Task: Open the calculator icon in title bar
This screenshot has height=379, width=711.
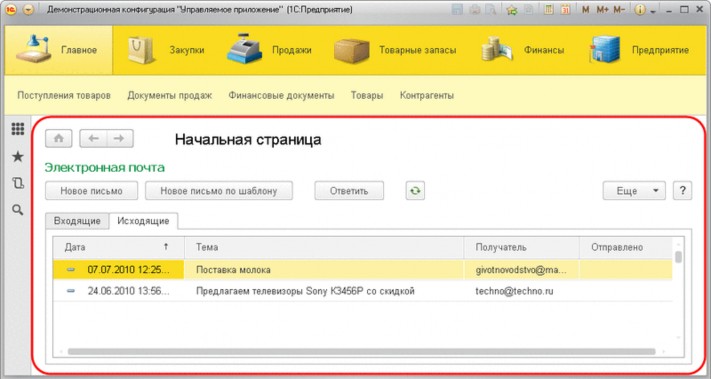Action: (x=549, y=10)
